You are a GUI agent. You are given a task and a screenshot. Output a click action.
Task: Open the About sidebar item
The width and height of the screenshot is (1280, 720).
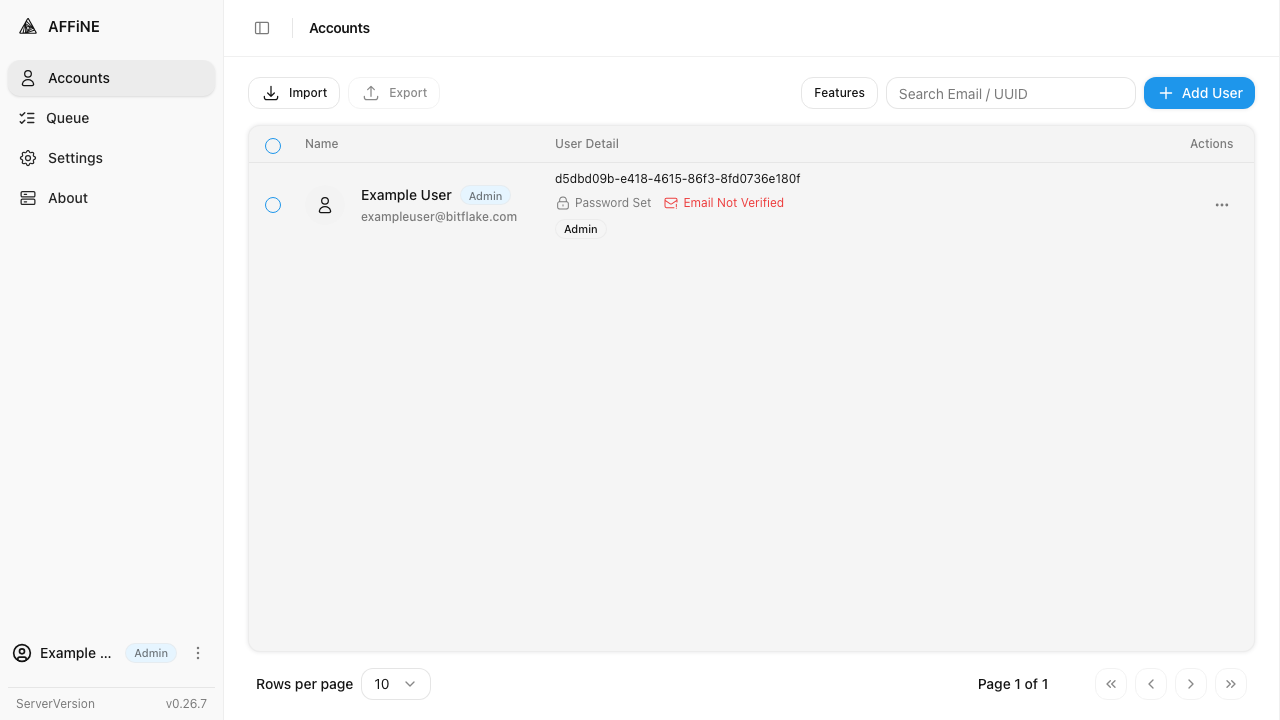[x=111, y=198]
